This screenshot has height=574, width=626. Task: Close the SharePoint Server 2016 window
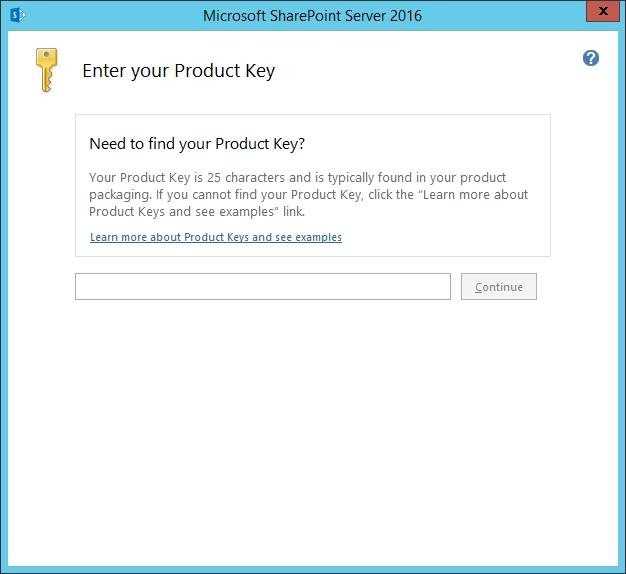(603, 11)
